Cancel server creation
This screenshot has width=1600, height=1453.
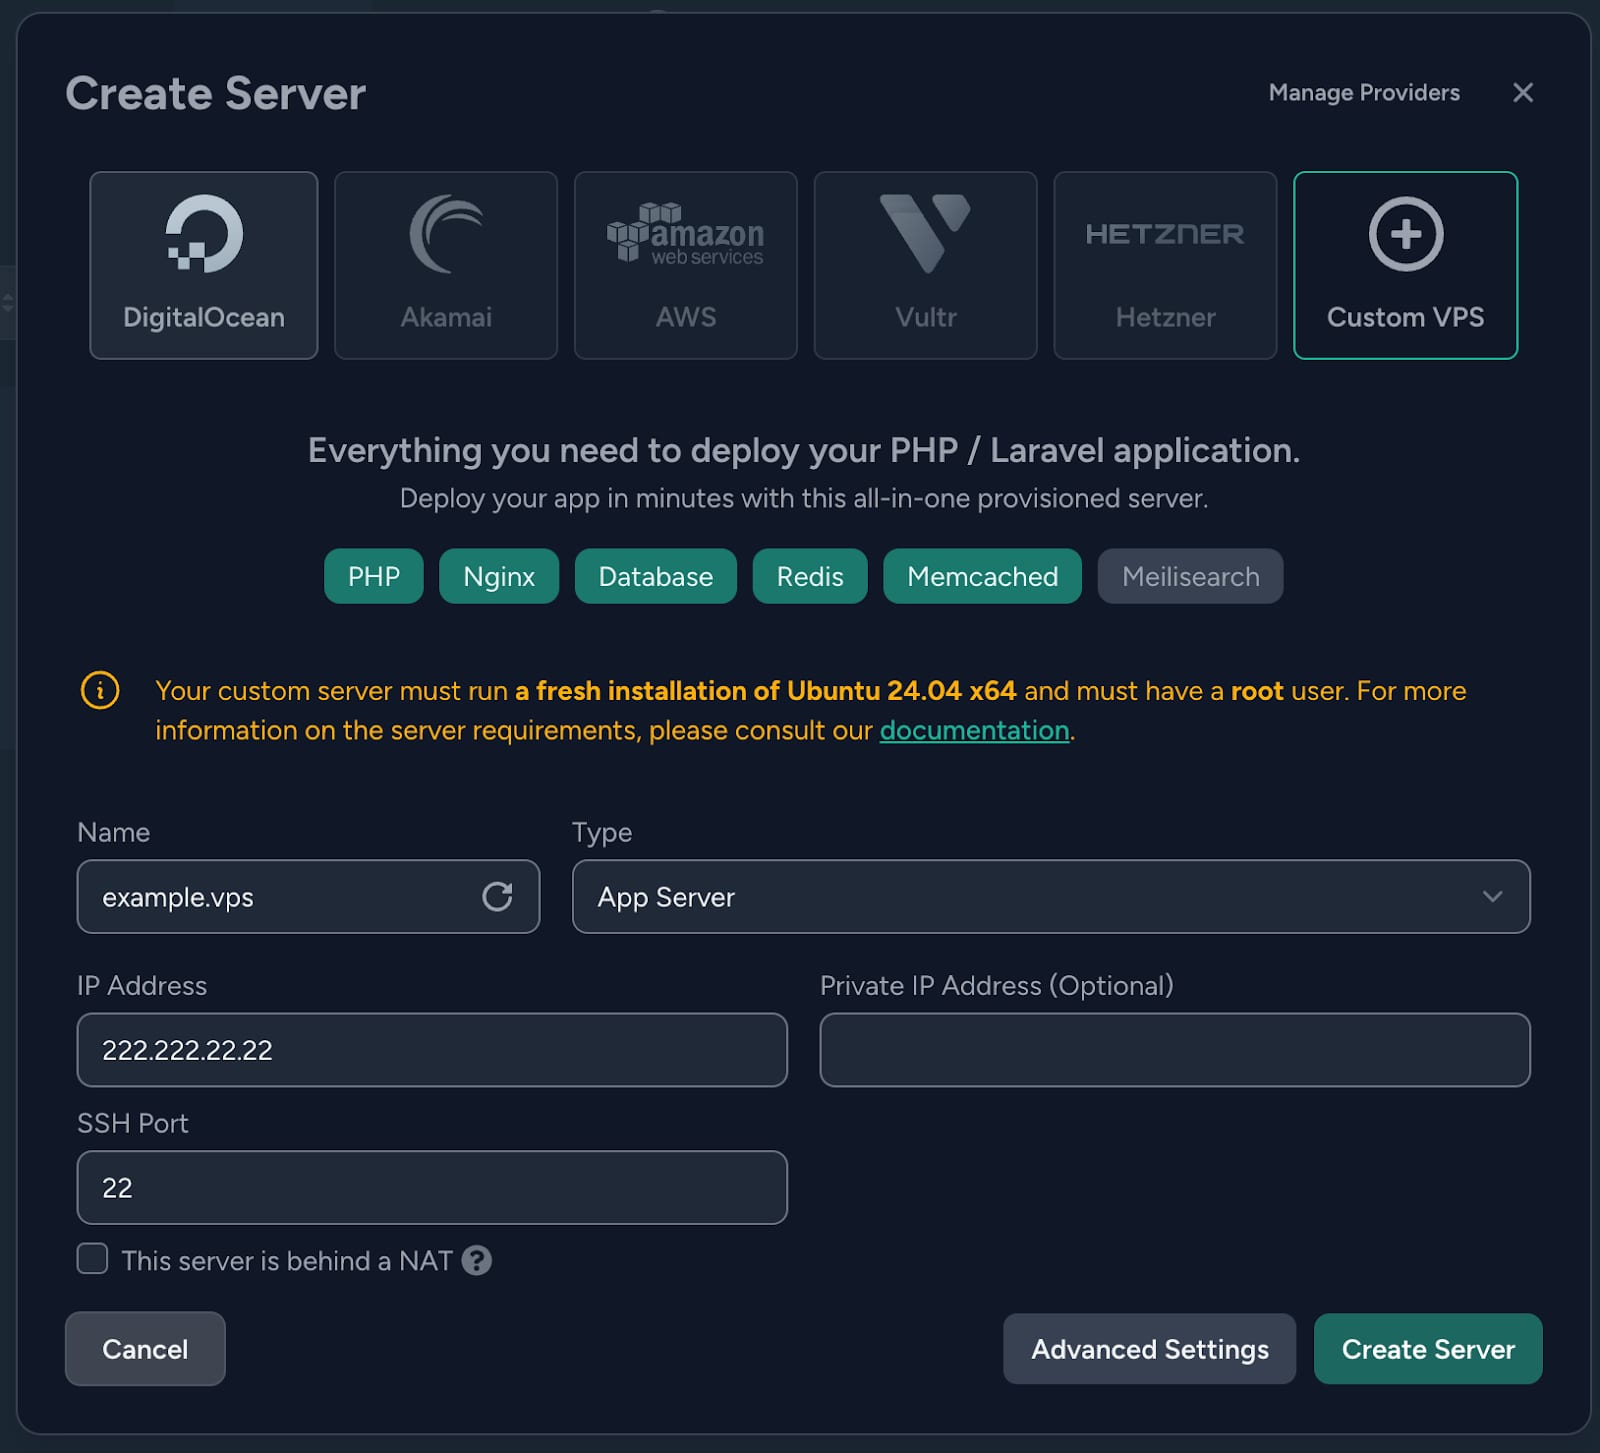(x=145, y=1349)
